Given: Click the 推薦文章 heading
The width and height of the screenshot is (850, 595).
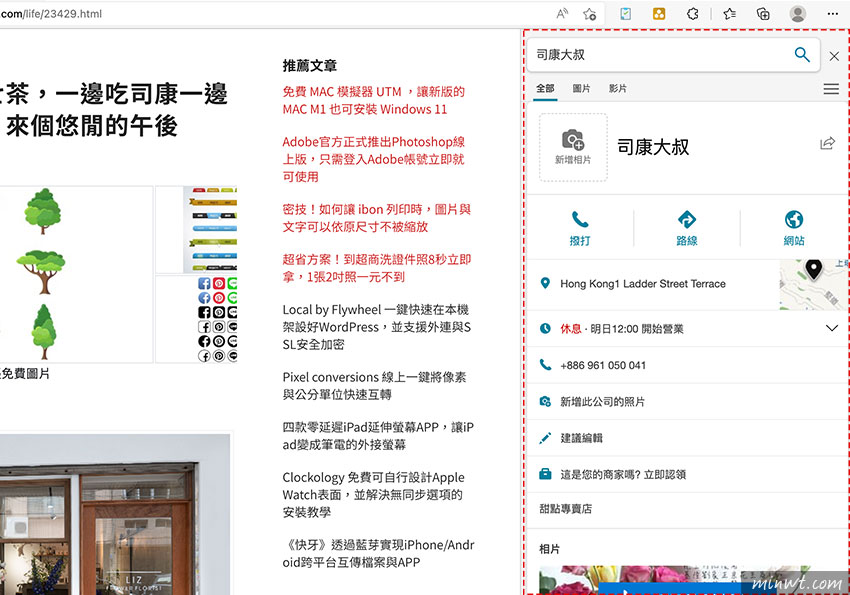Looking at the screenshot, I should (310, 66).
